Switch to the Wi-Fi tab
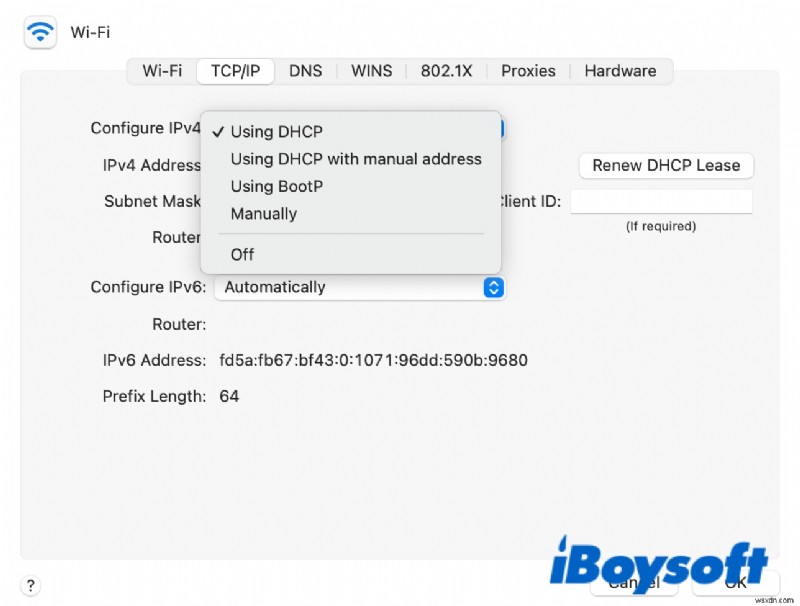 (x=162, y=71)
